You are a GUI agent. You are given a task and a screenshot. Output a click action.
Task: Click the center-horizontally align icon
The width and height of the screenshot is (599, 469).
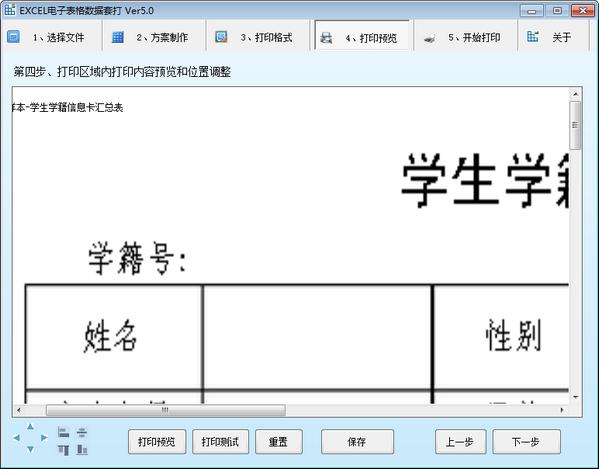(82, 432)
